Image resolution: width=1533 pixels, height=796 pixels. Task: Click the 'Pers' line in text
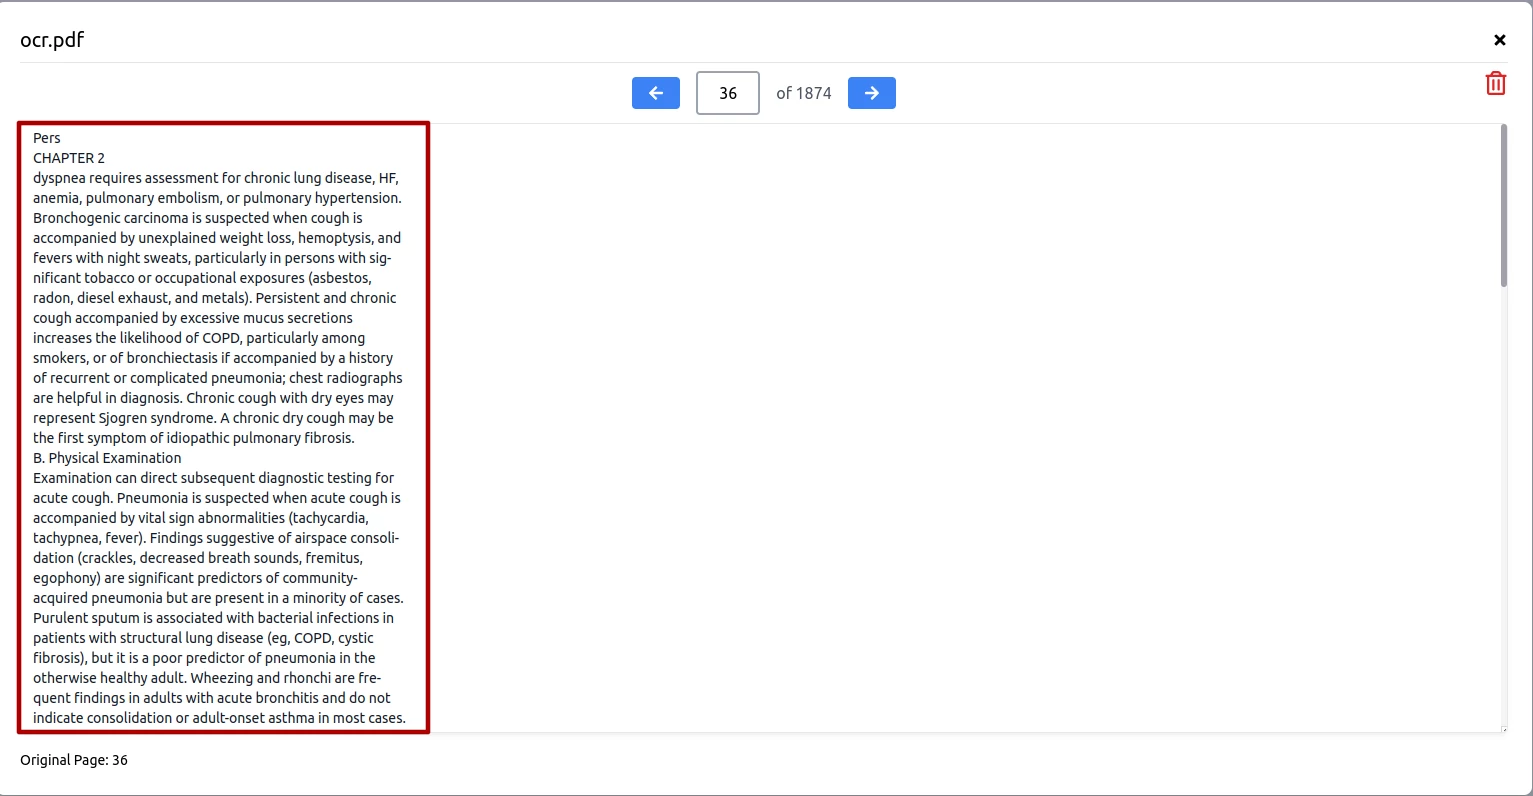[47, 138]
